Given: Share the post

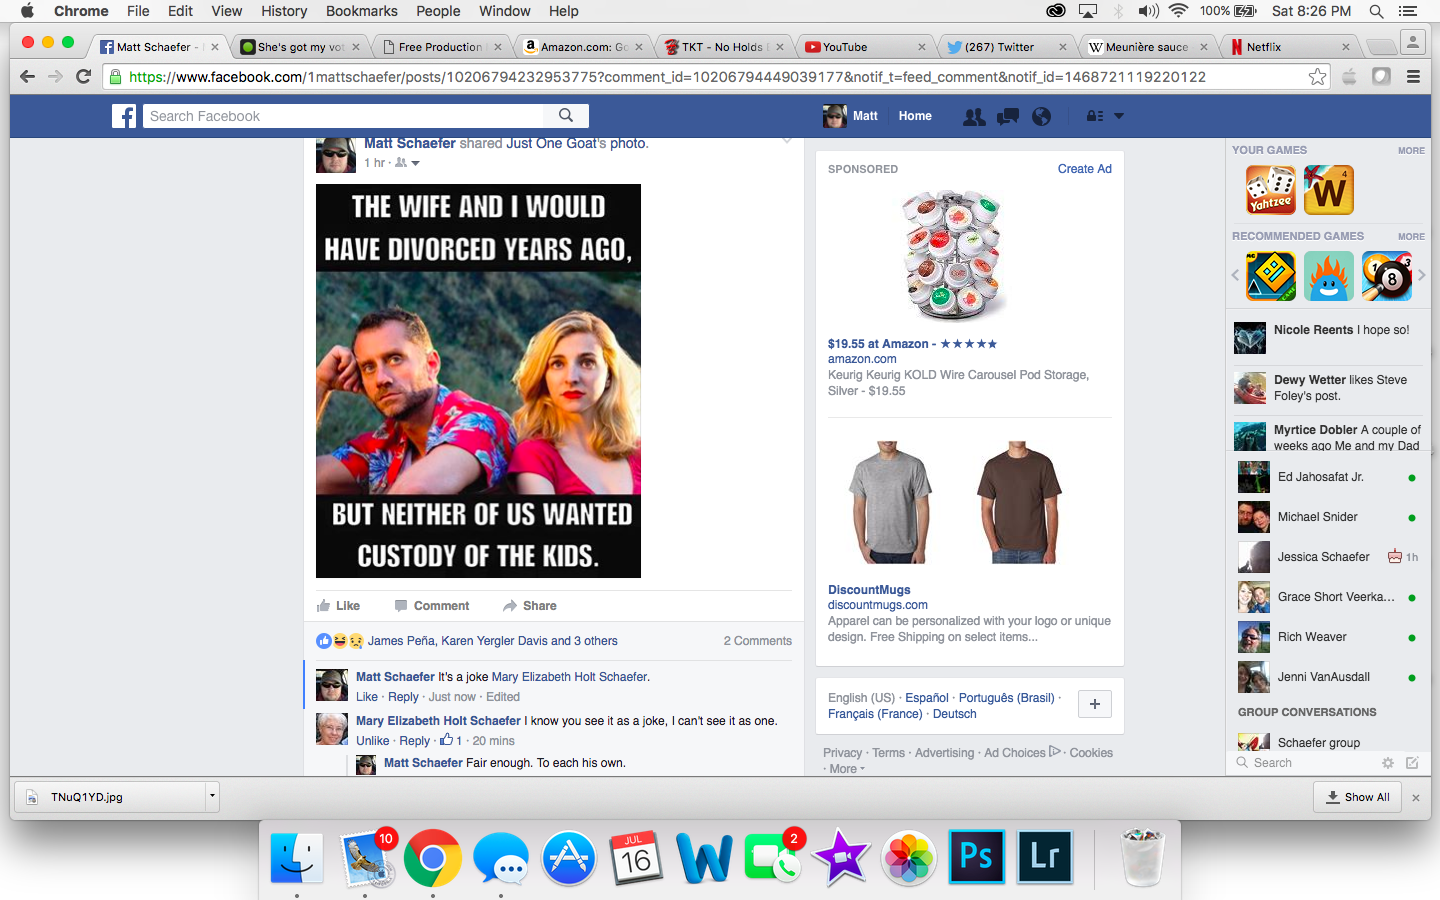Looking at the screenshot, I should coord(530,606).
